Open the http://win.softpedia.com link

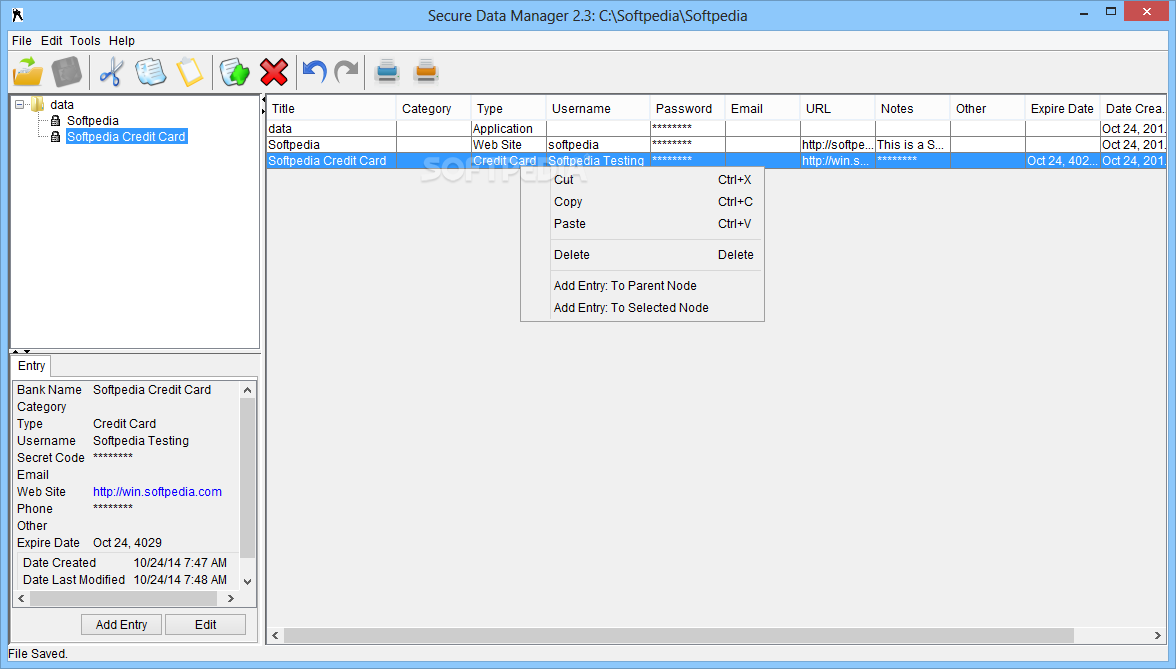(x=158, y=492)
